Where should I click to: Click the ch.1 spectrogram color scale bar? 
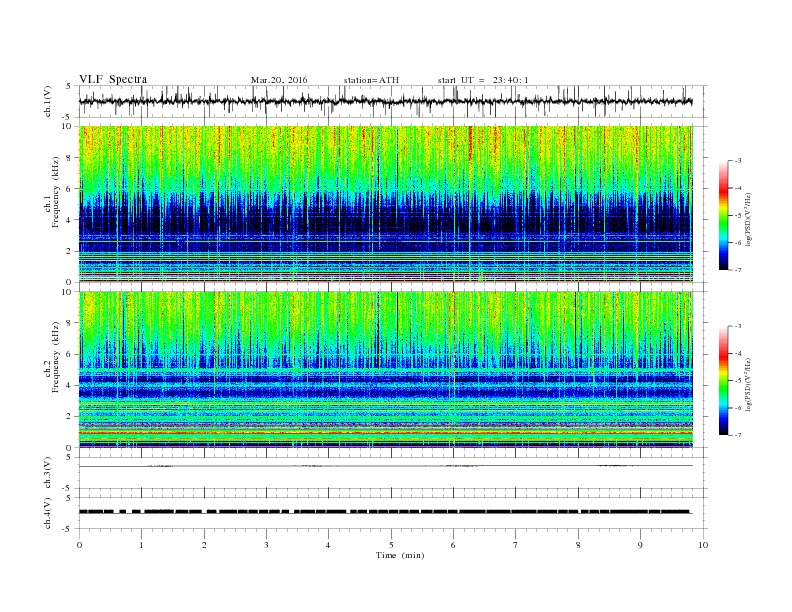tap(724, 215)
